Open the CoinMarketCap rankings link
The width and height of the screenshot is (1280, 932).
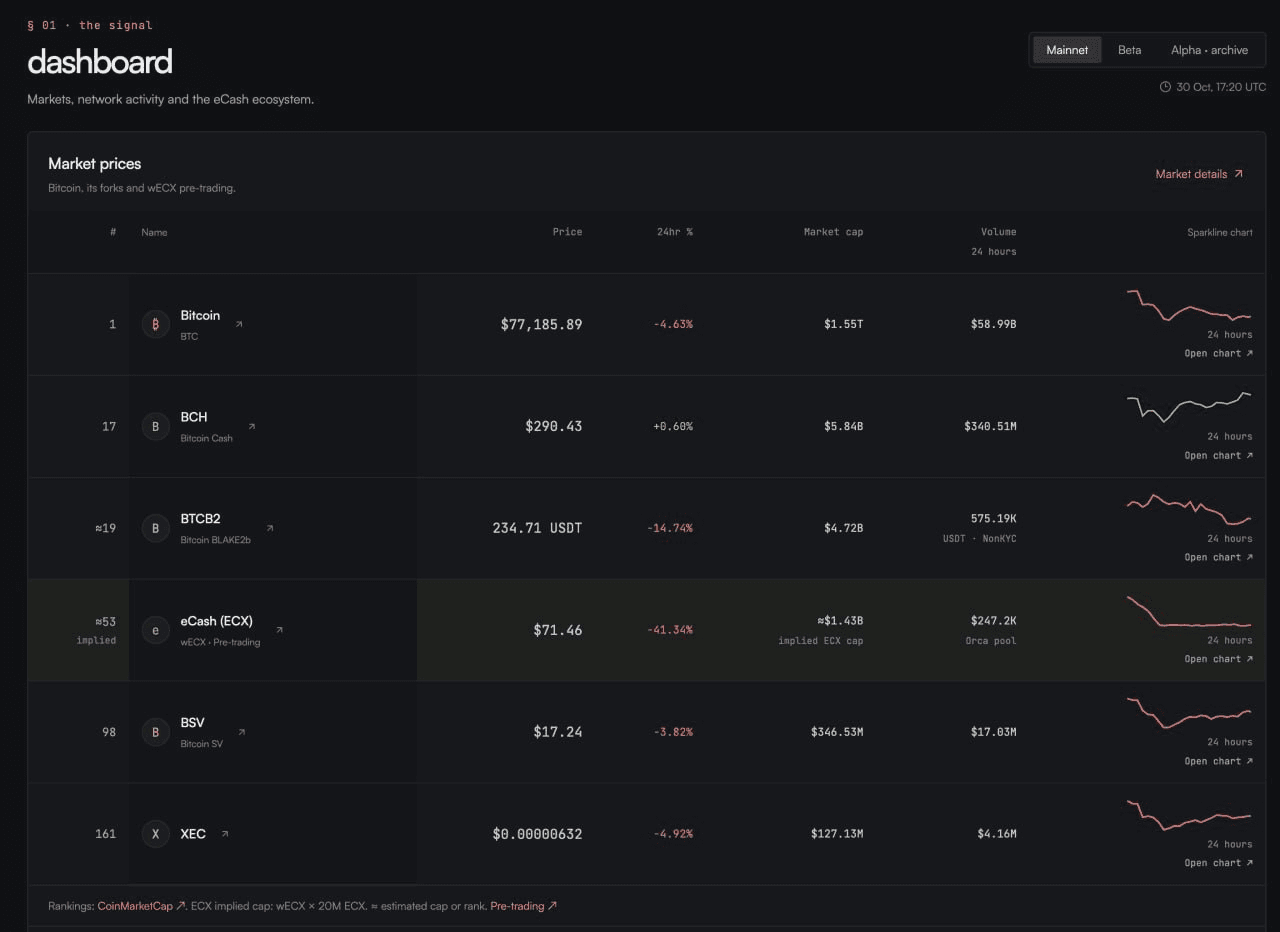click(x=141, y=906)
